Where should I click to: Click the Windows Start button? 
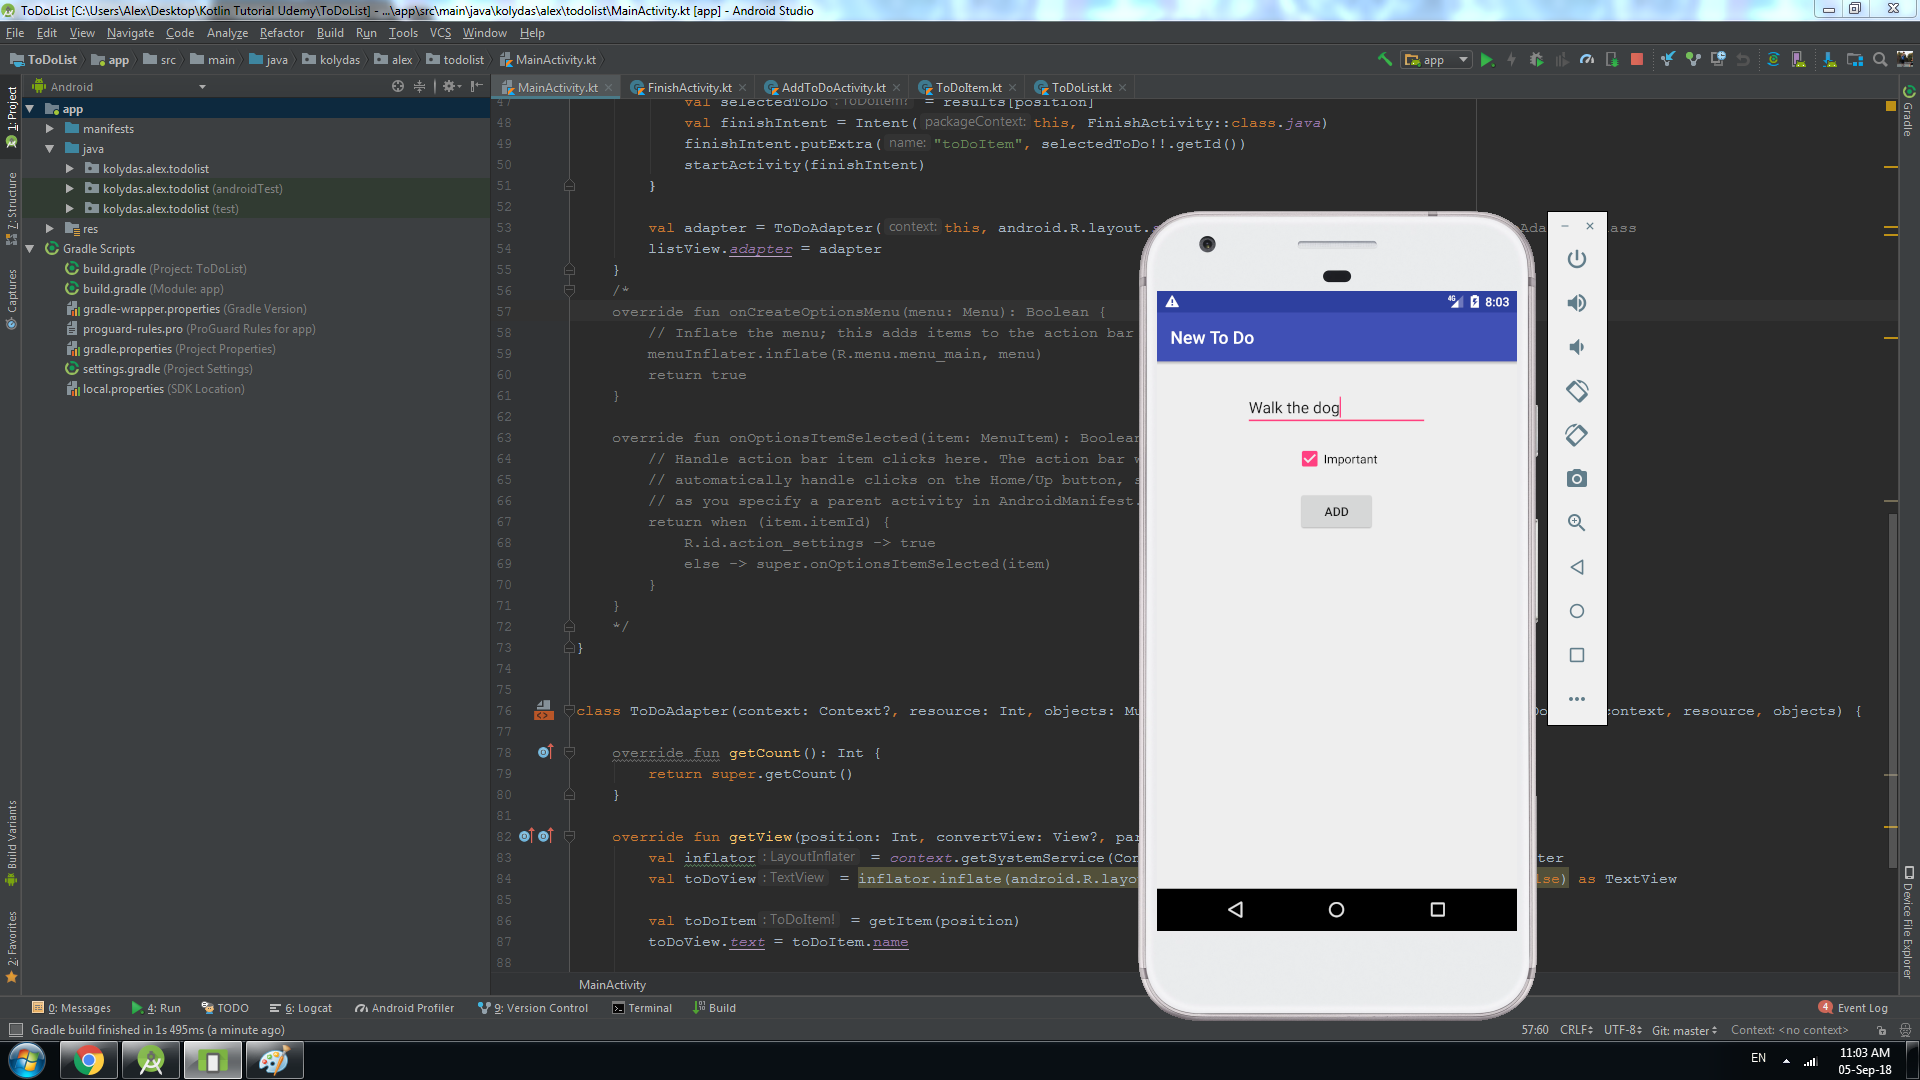pos(26,1060)
